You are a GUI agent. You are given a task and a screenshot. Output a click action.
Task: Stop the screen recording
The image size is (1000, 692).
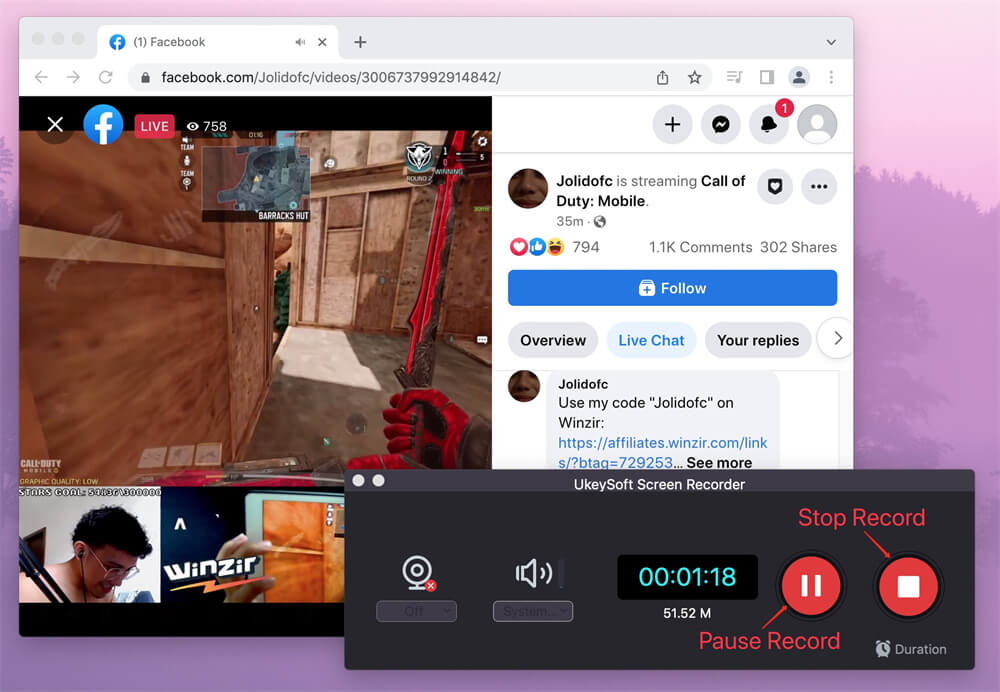pyautogui.click(x=908, y=586)
